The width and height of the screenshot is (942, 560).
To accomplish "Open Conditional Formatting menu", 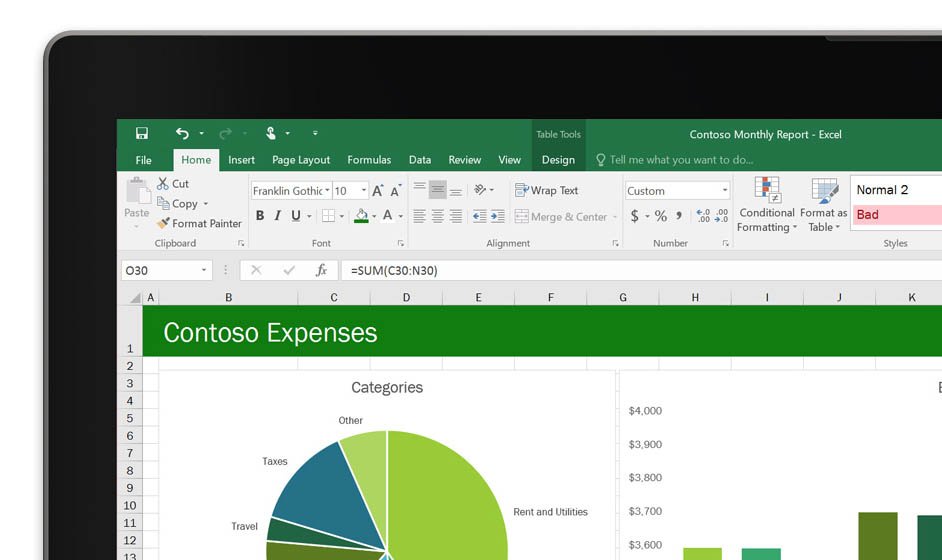I will click(x=767, y=205).
